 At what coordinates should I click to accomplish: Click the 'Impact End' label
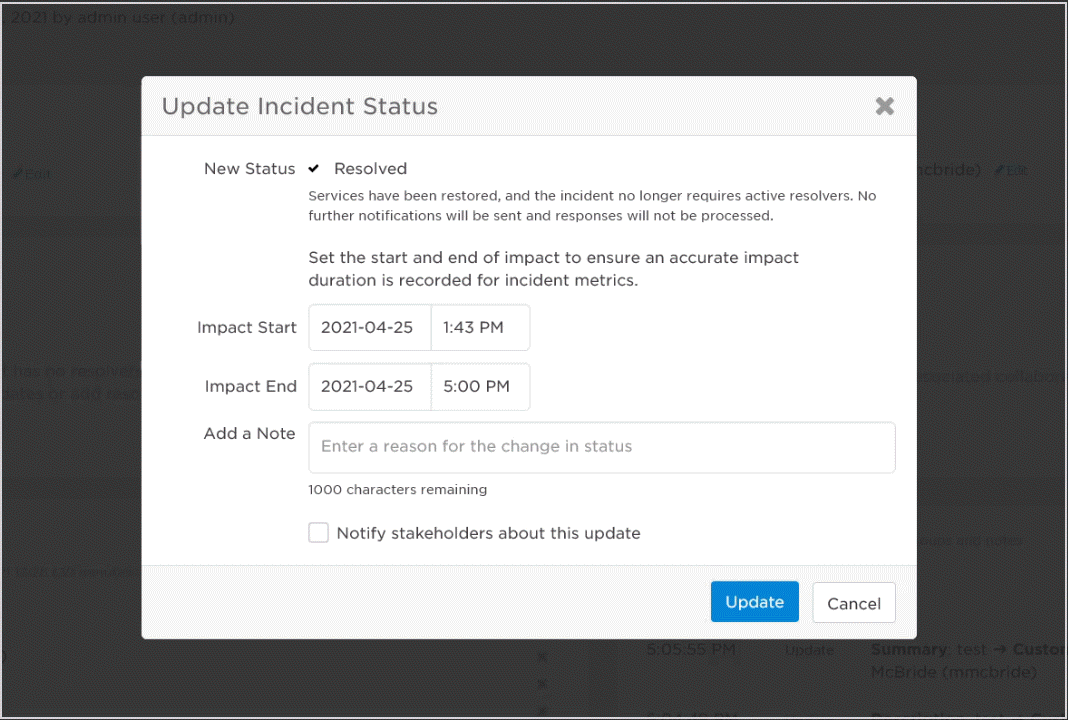(251, 386)
